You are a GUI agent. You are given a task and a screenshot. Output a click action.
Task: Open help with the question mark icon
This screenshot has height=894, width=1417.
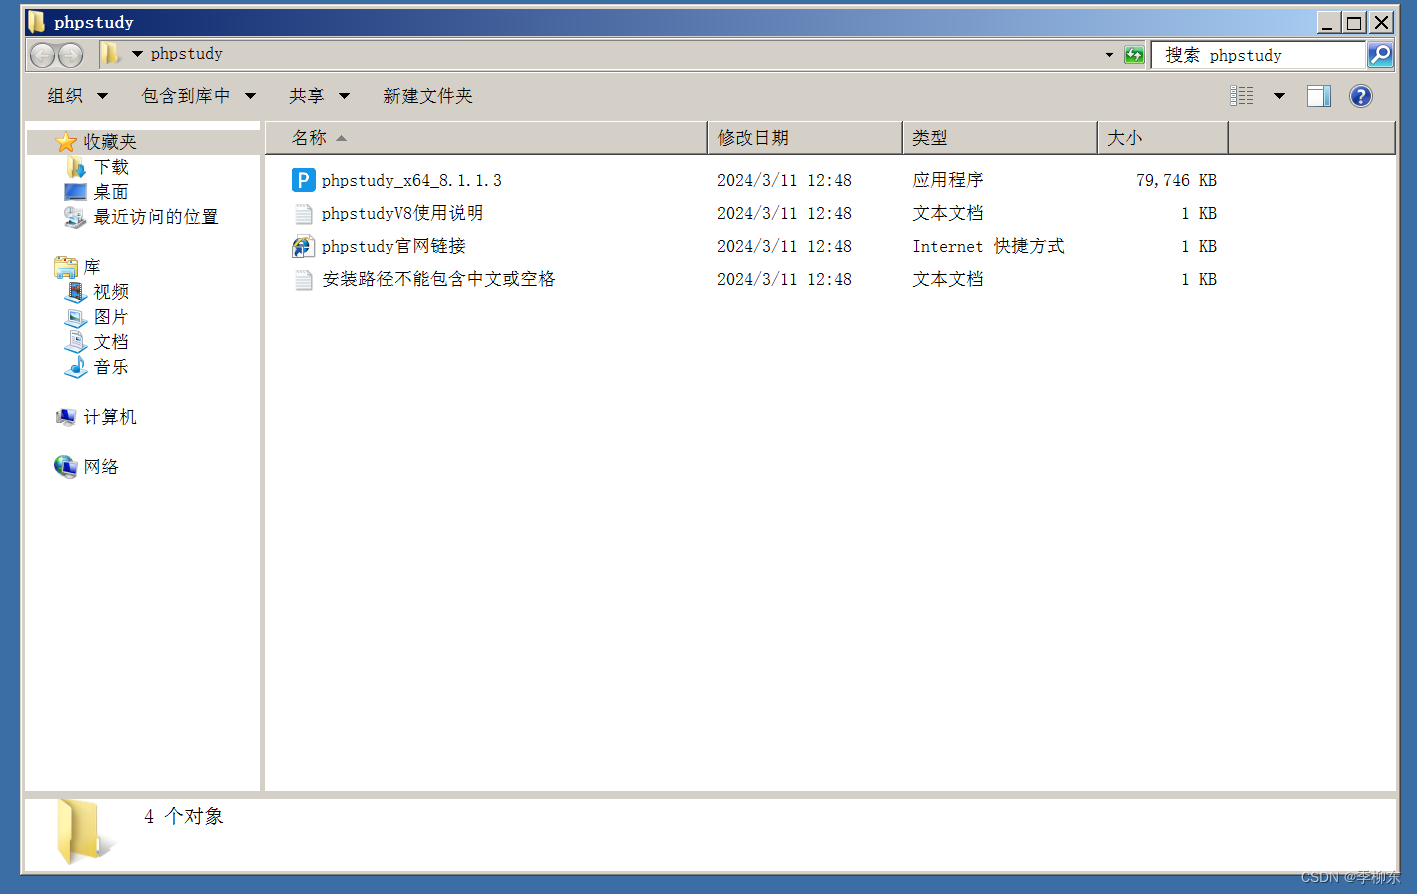pyautogui.click(x=1360, y=96)
